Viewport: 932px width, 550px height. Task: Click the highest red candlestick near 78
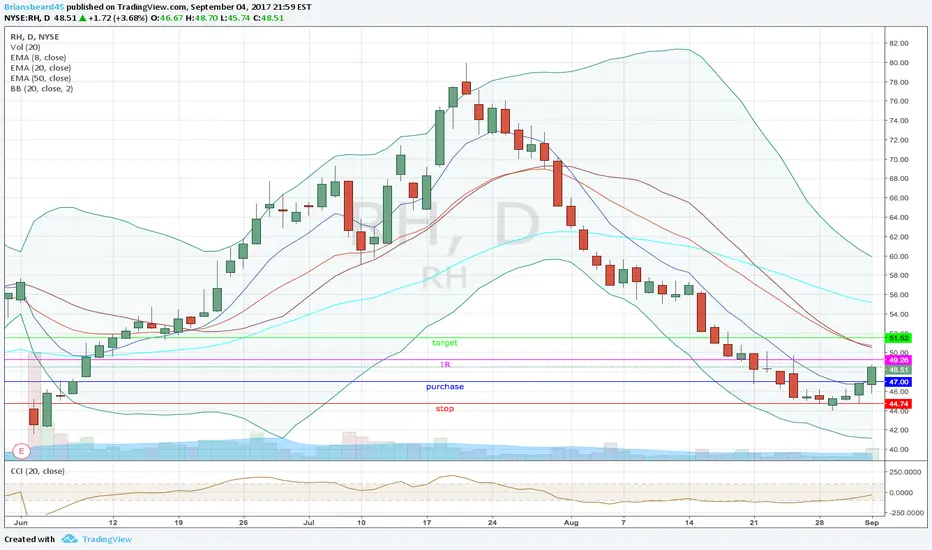click(466, 87)
